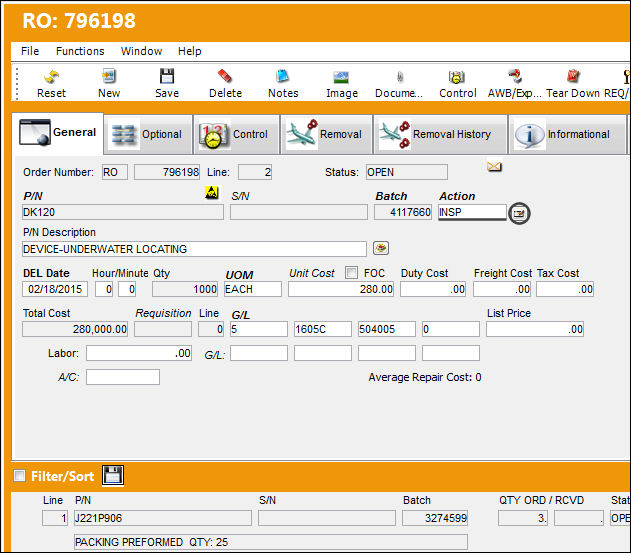Click the Tear Down toolbar icon
The image size is (631, 553).
(573, 84)
